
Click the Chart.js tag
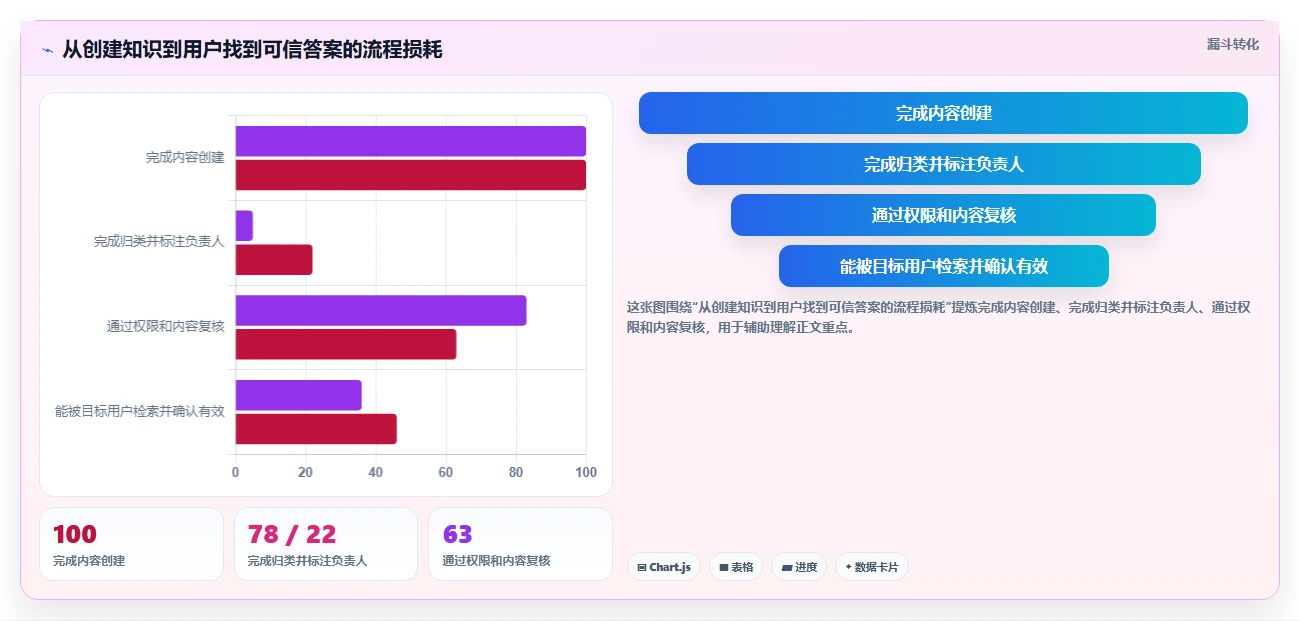point(664,567)
